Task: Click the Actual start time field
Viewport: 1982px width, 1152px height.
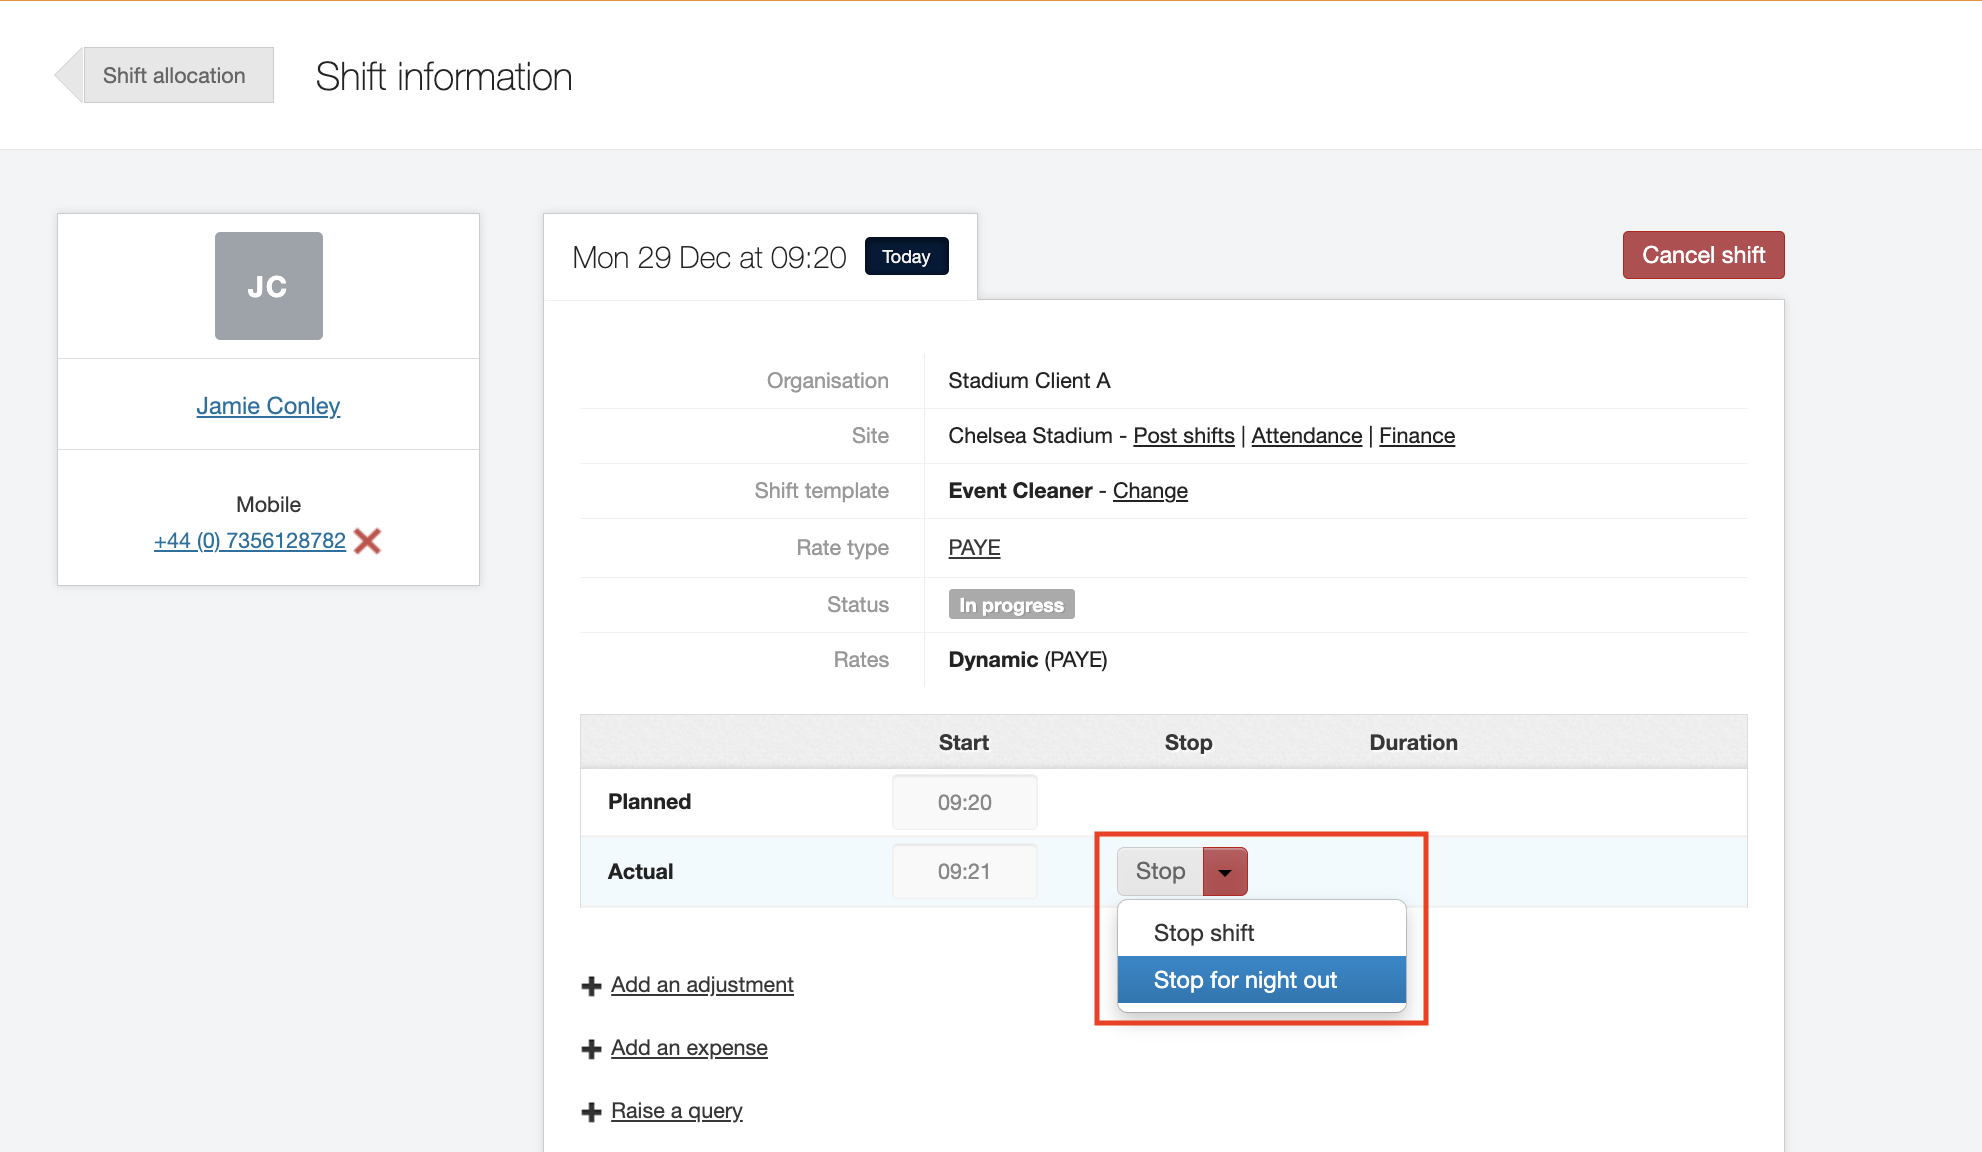Action: (964, 872)
